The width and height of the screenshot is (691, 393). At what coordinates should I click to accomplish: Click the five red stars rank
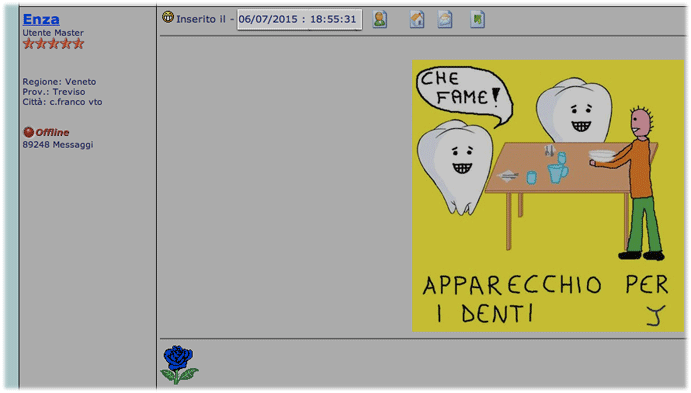tap(53, 44)
